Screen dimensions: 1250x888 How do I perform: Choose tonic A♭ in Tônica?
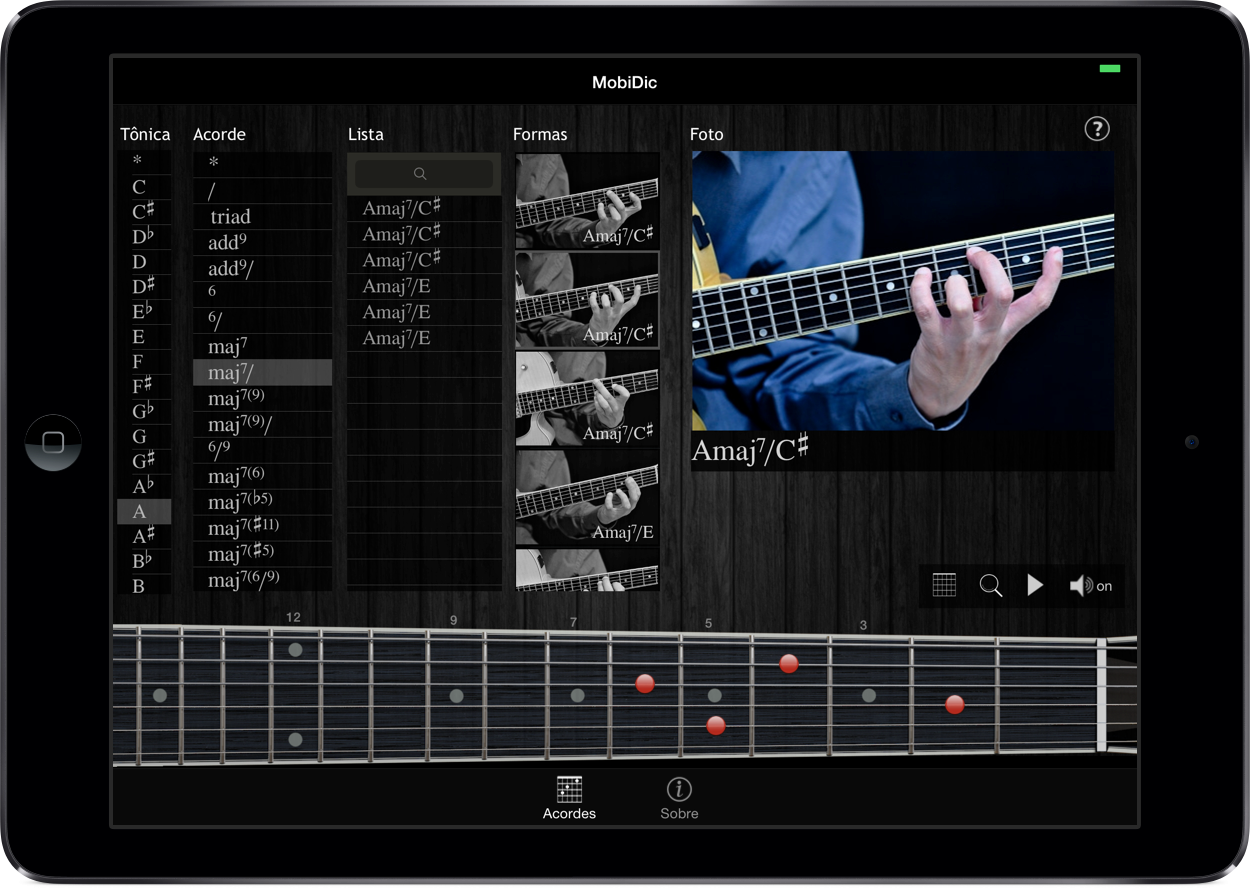144,486
